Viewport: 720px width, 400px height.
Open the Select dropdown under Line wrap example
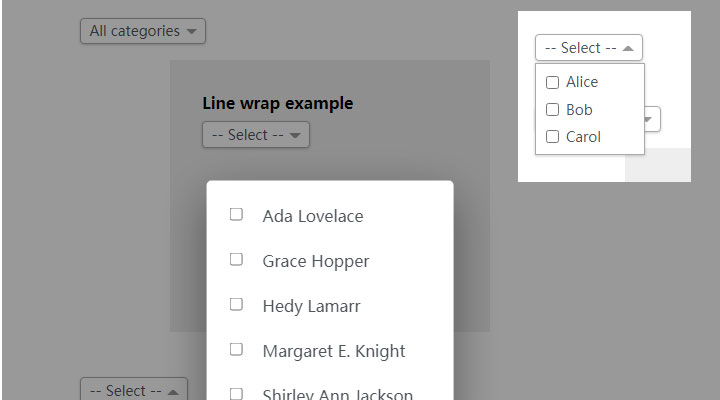pos(256,135)
